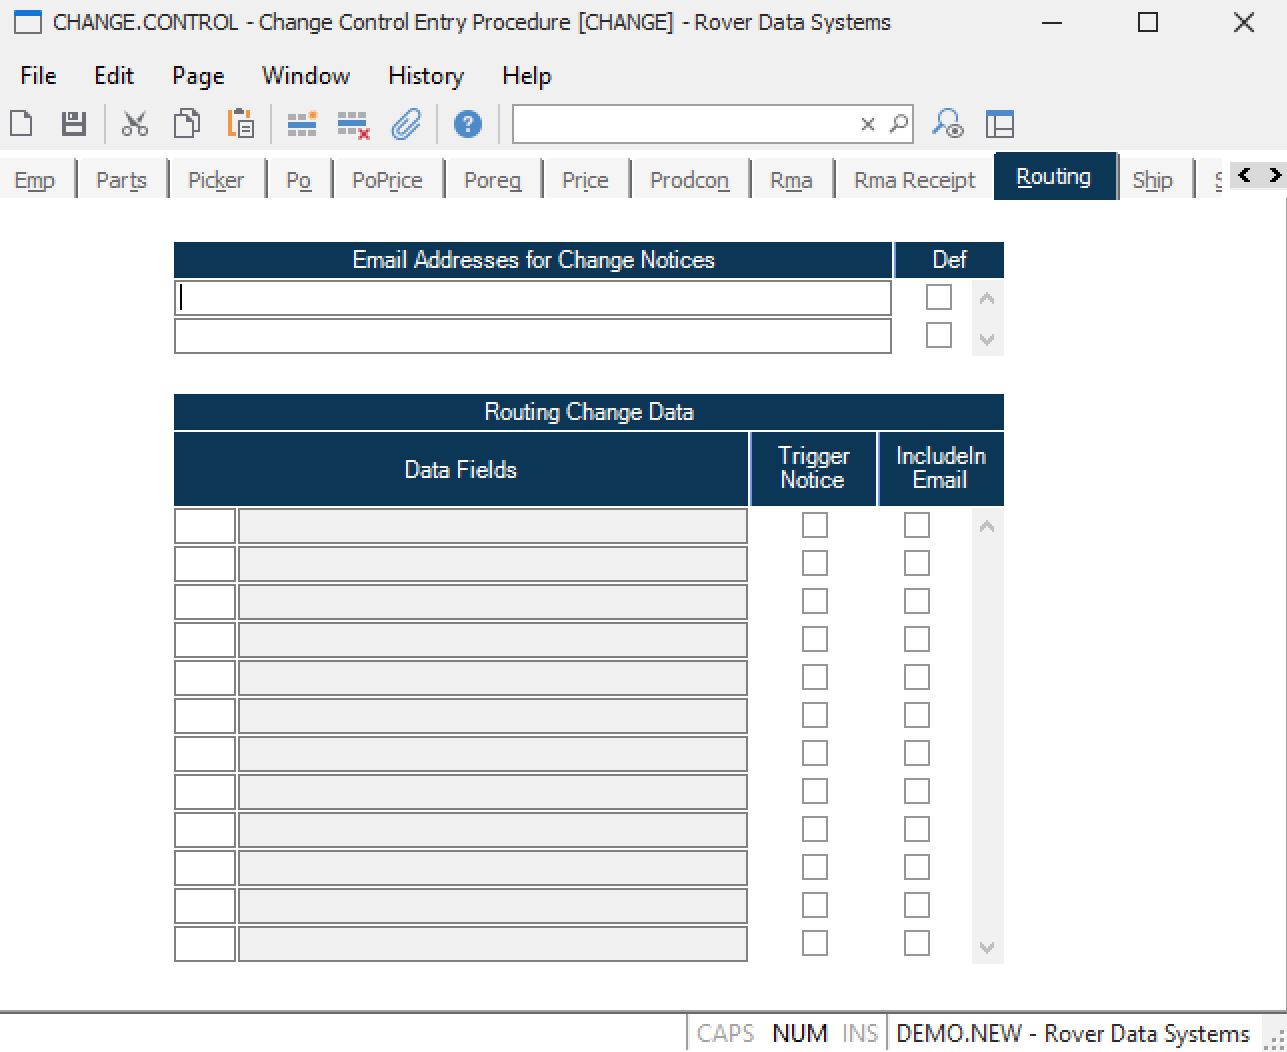Click the Save disk icon

(x=73, y=124)
